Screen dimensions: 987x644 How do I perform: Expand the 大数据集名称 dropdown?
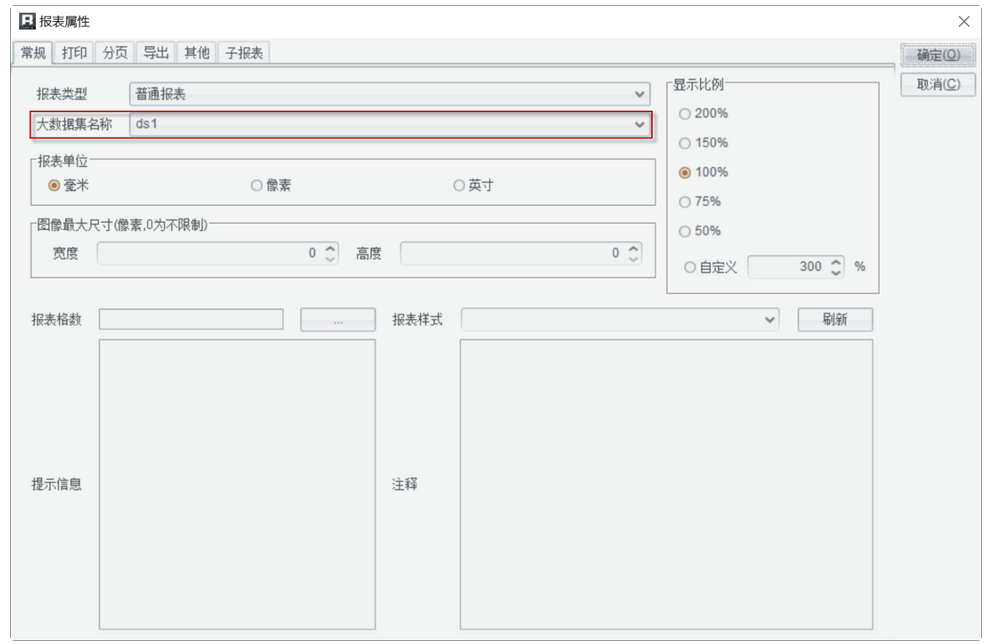coord(640,125)
